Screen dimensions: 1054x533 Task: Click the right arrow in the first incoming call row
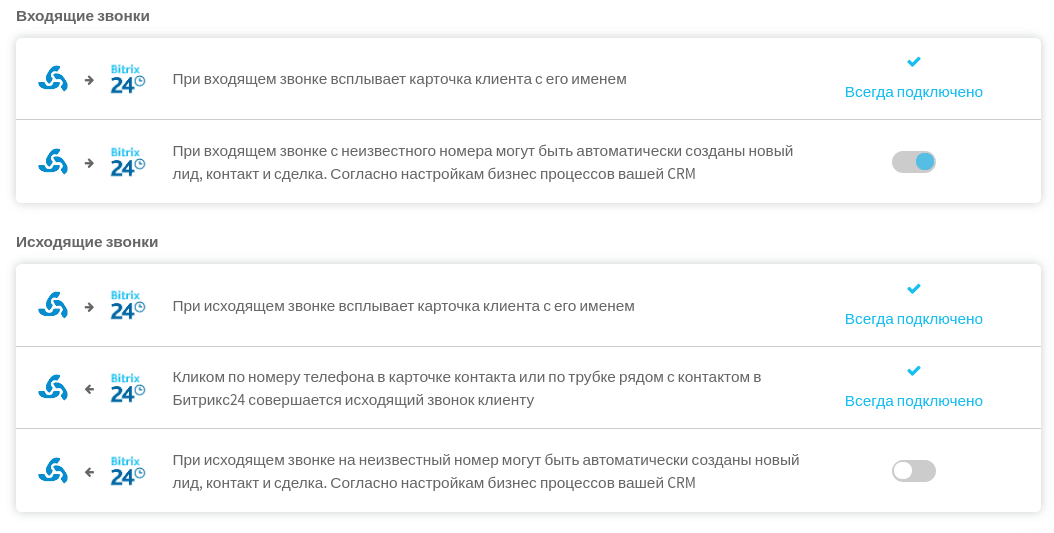(89, 80)
